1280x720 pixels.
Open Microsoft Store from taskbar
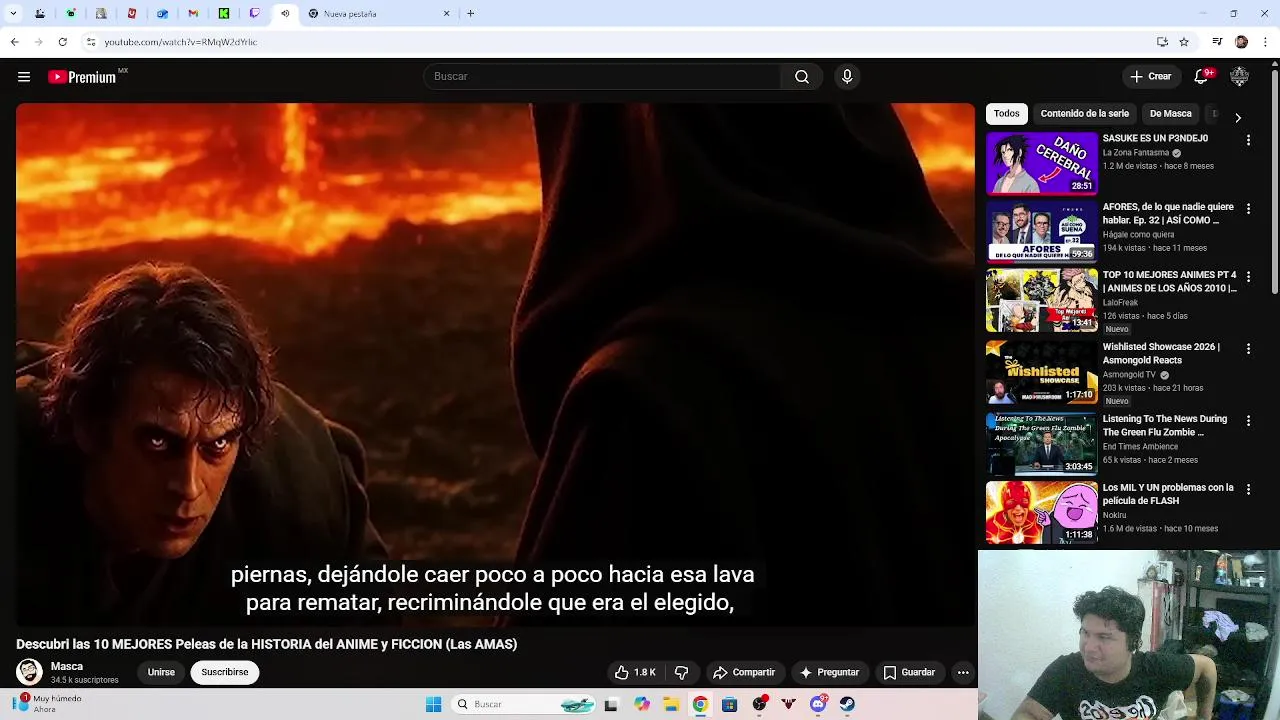click(729, 705)
